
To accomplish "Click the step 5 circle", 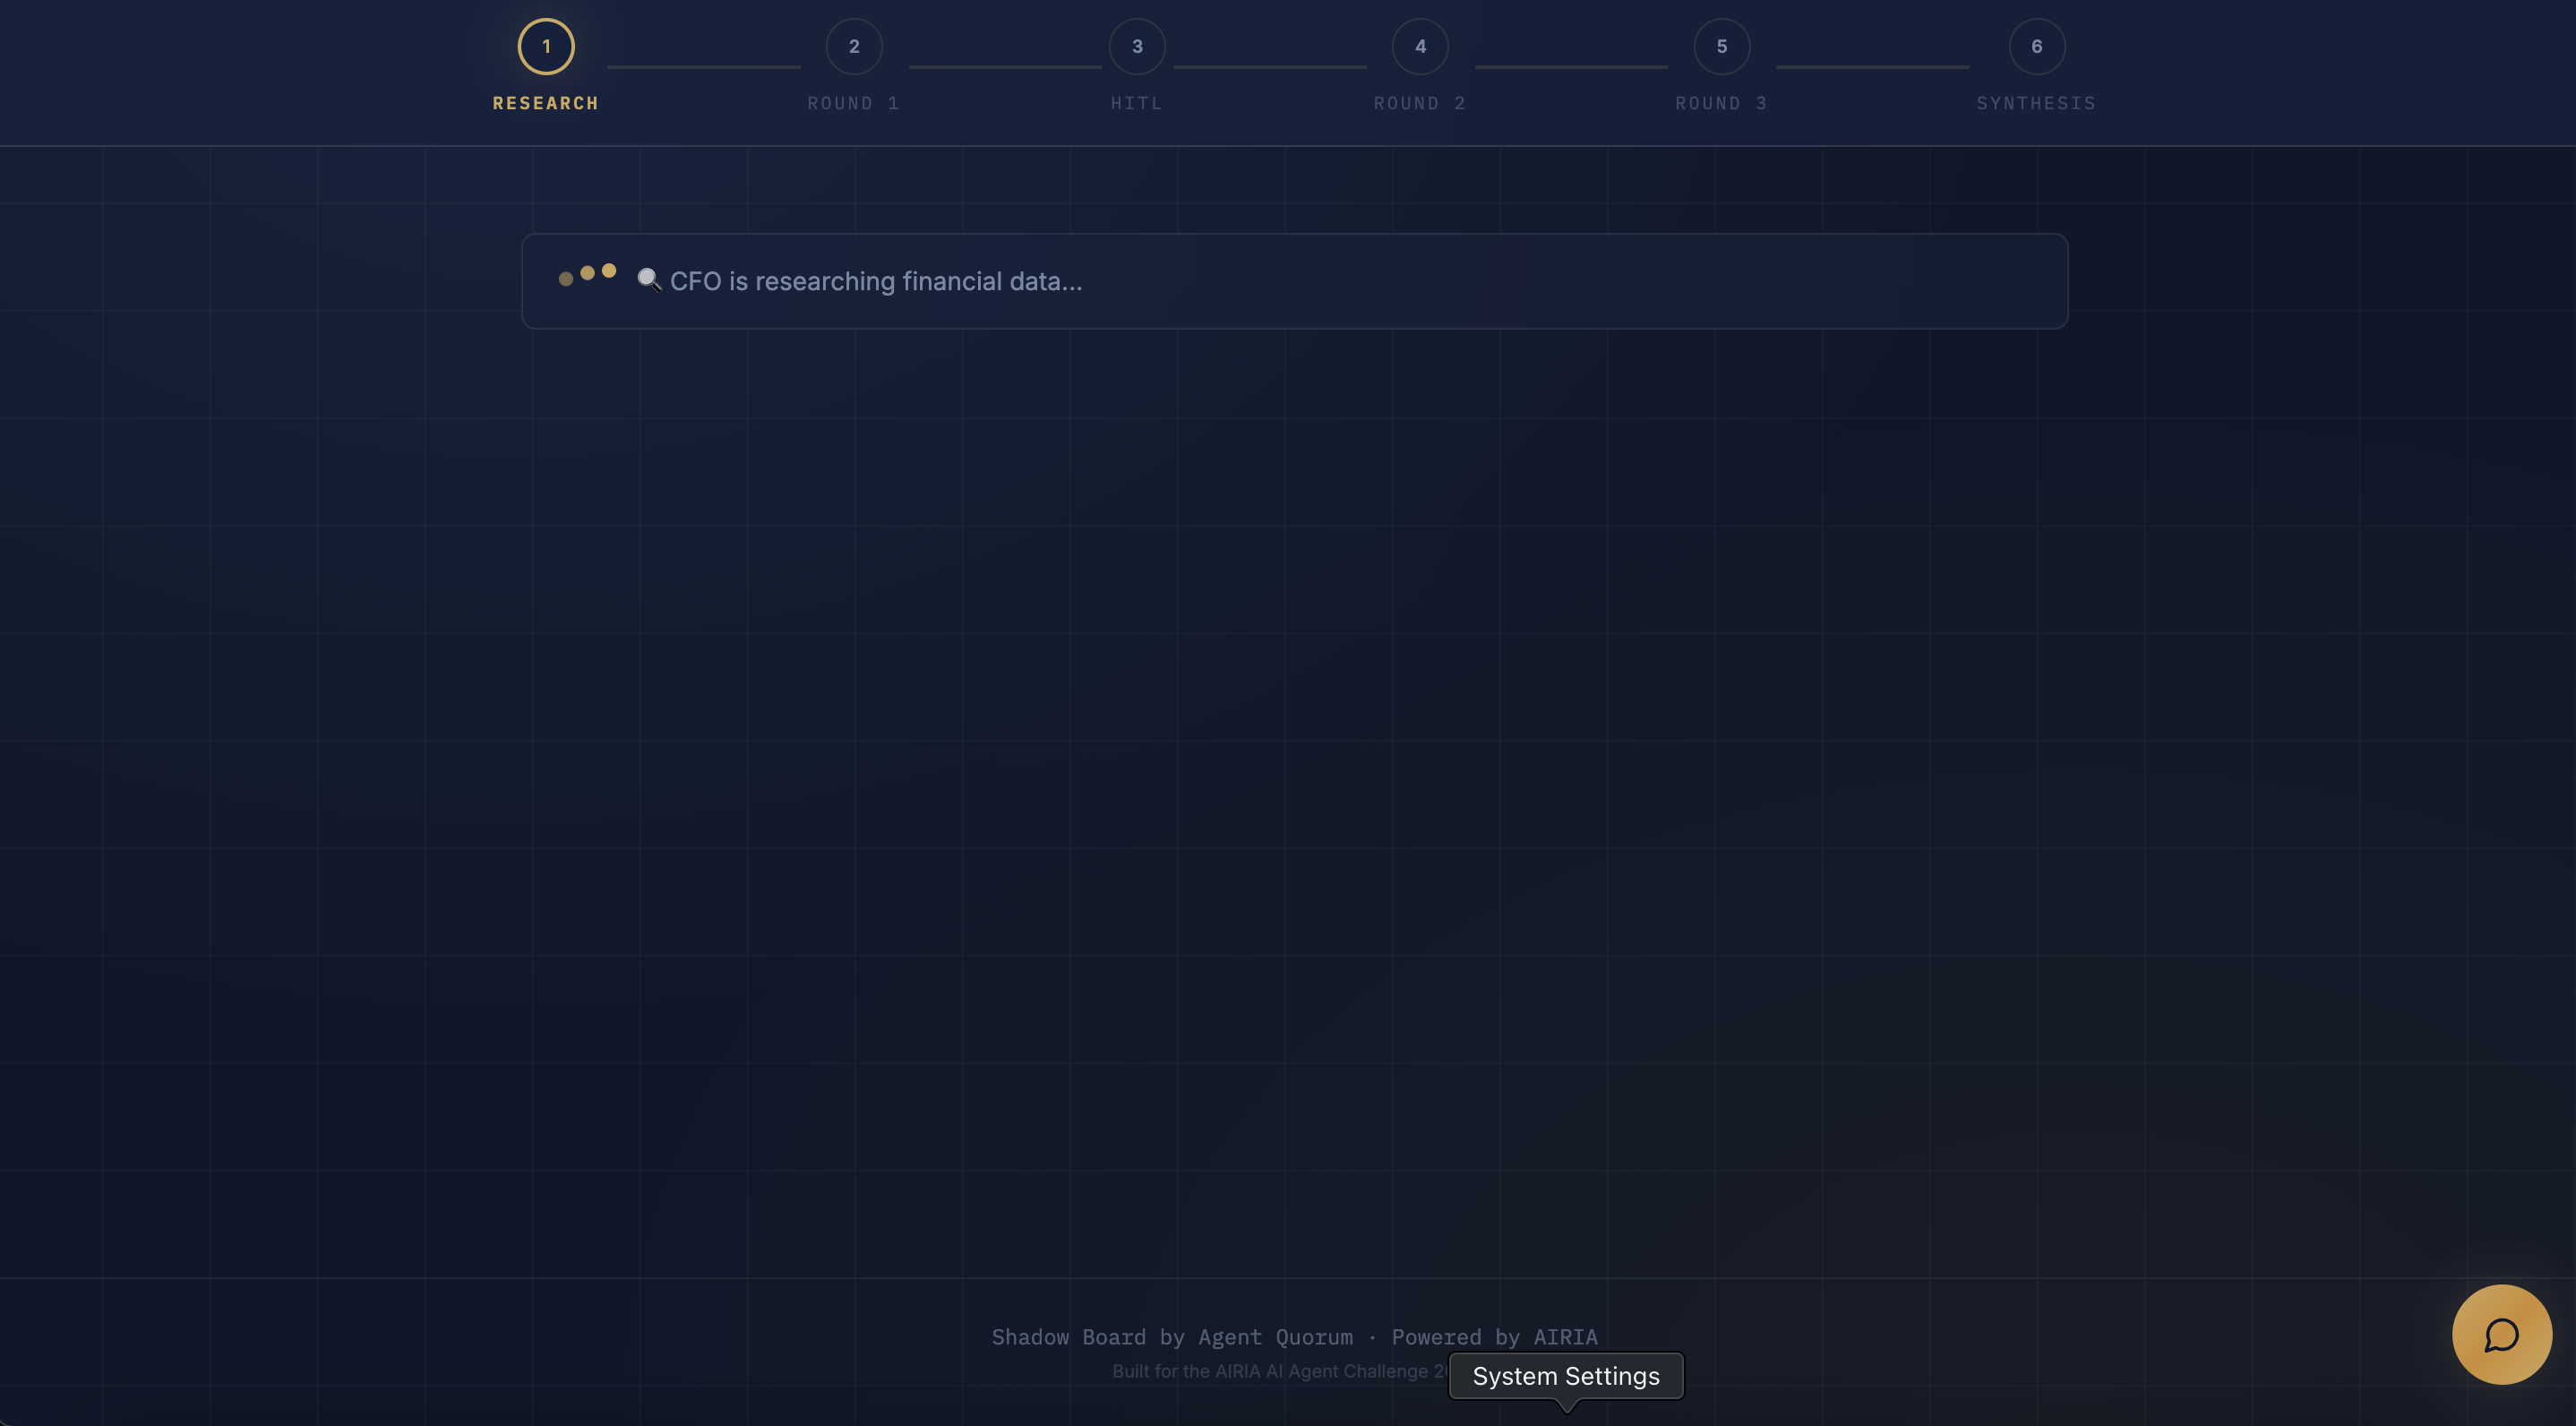I will point(1721,47).
